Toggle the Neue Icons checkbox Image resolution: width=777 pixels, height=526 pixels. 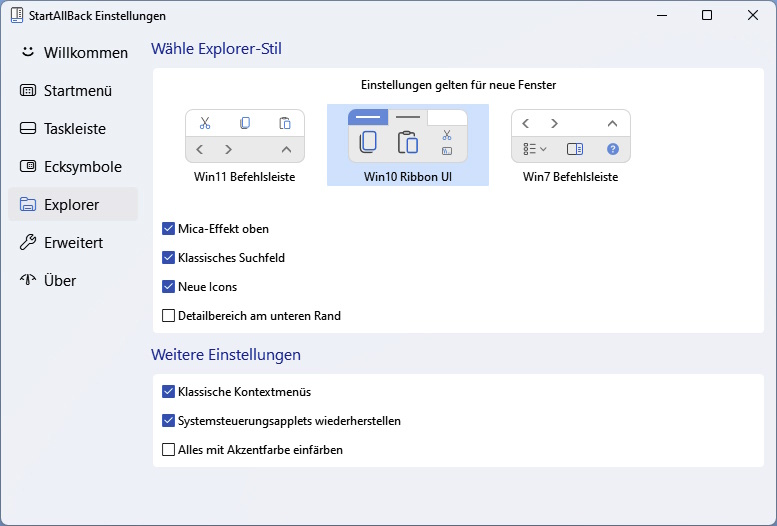point(168,287)
